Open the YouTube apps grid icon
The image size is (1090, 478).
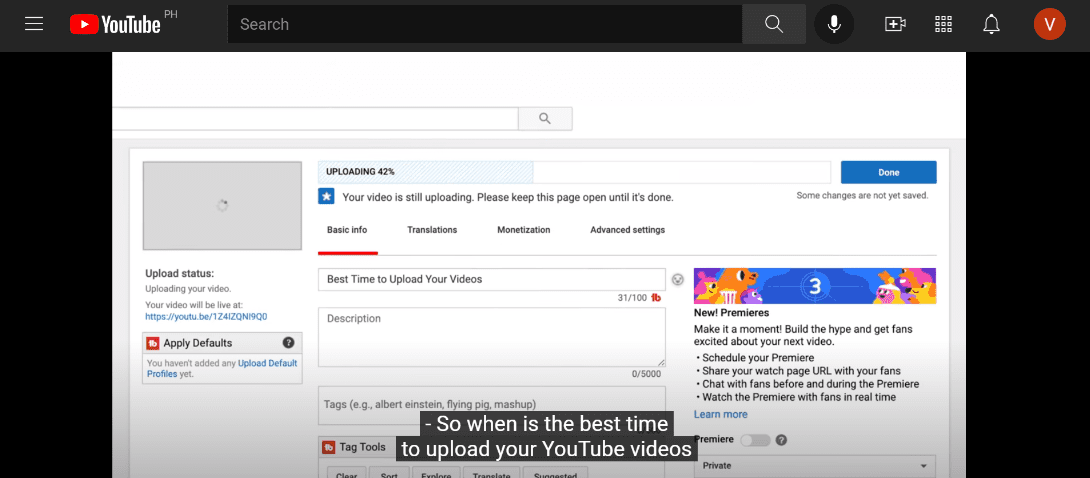[x=943, y=24]
